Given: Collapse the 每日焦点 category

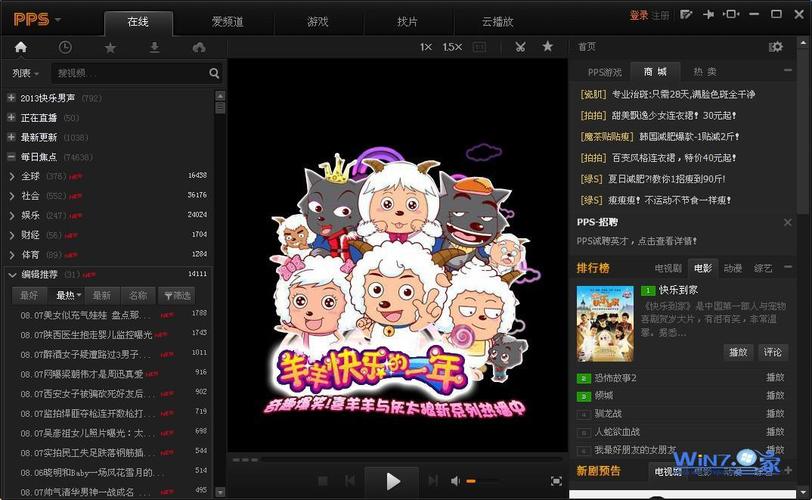Looking at the screenshot, I should [11, 157].
